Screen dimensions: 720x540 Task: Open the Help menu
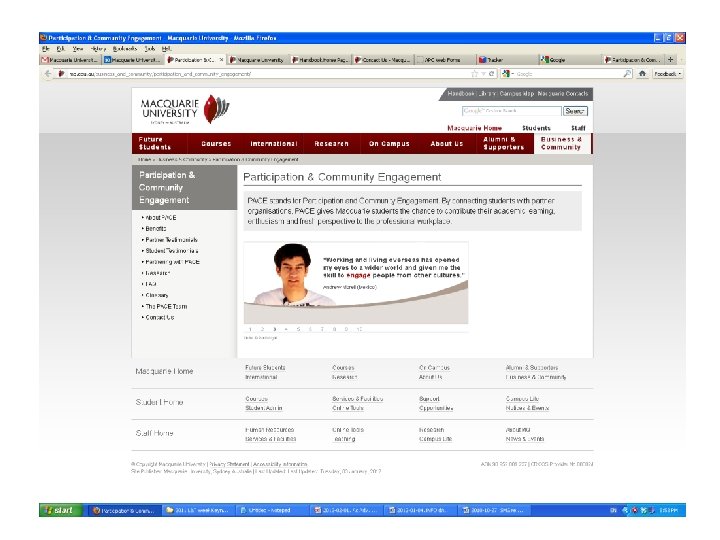tap(167, 48)
